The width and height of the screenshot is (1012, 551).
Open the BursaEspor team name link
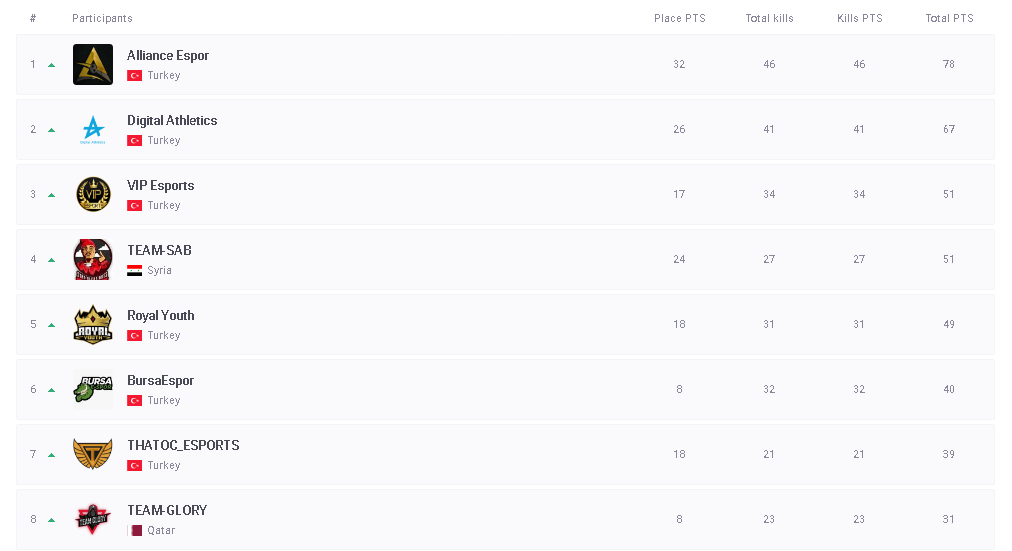point(160,381)
